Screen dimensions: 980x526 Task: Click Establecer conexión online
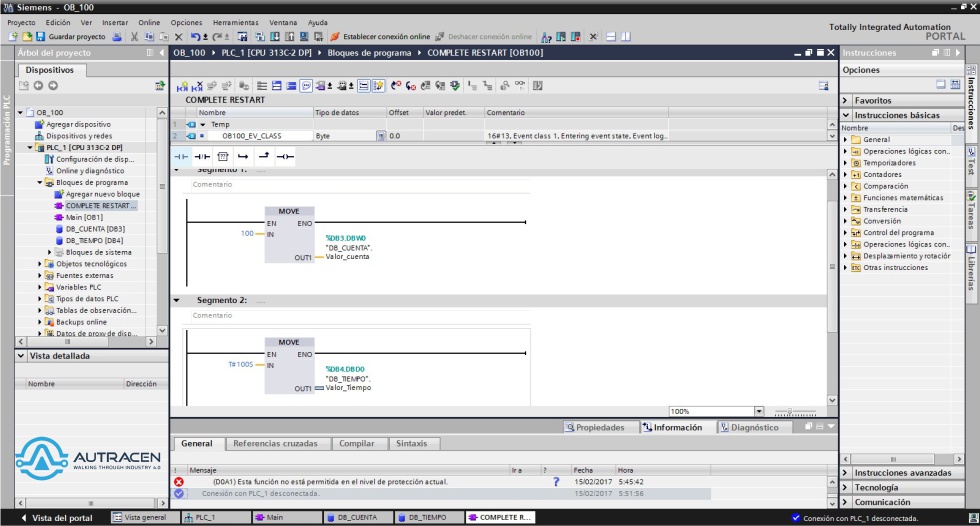[x=380, y=37]
